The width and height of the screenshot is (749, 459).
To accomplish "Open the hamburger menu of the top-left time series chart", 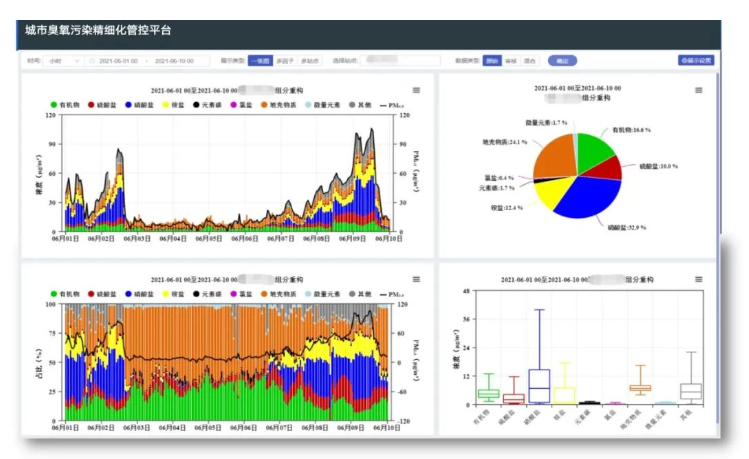I will pyautogui.click(x=416, y=91).
